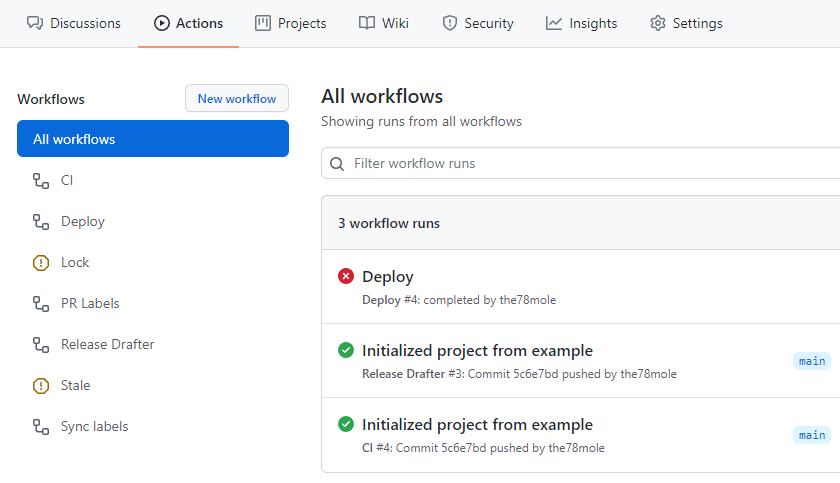840x483 pixels.
Task: Open repository Settings tab
Action: coord(686,23)
